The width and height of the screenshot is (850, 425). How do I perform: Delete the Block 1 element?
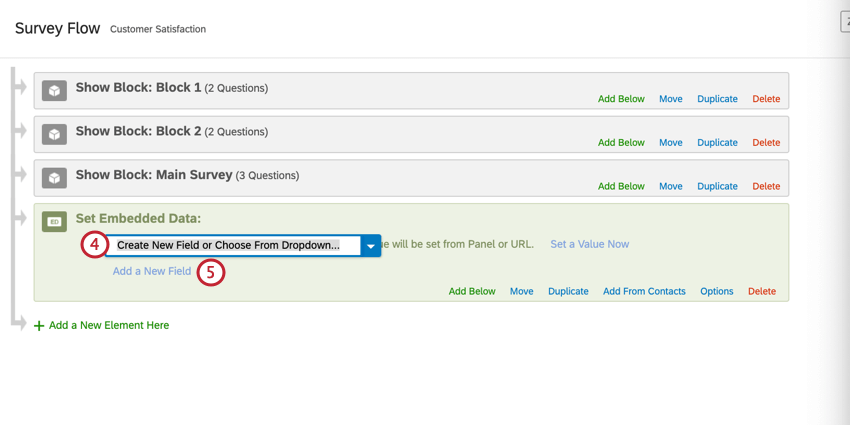(x=766, y=99)
